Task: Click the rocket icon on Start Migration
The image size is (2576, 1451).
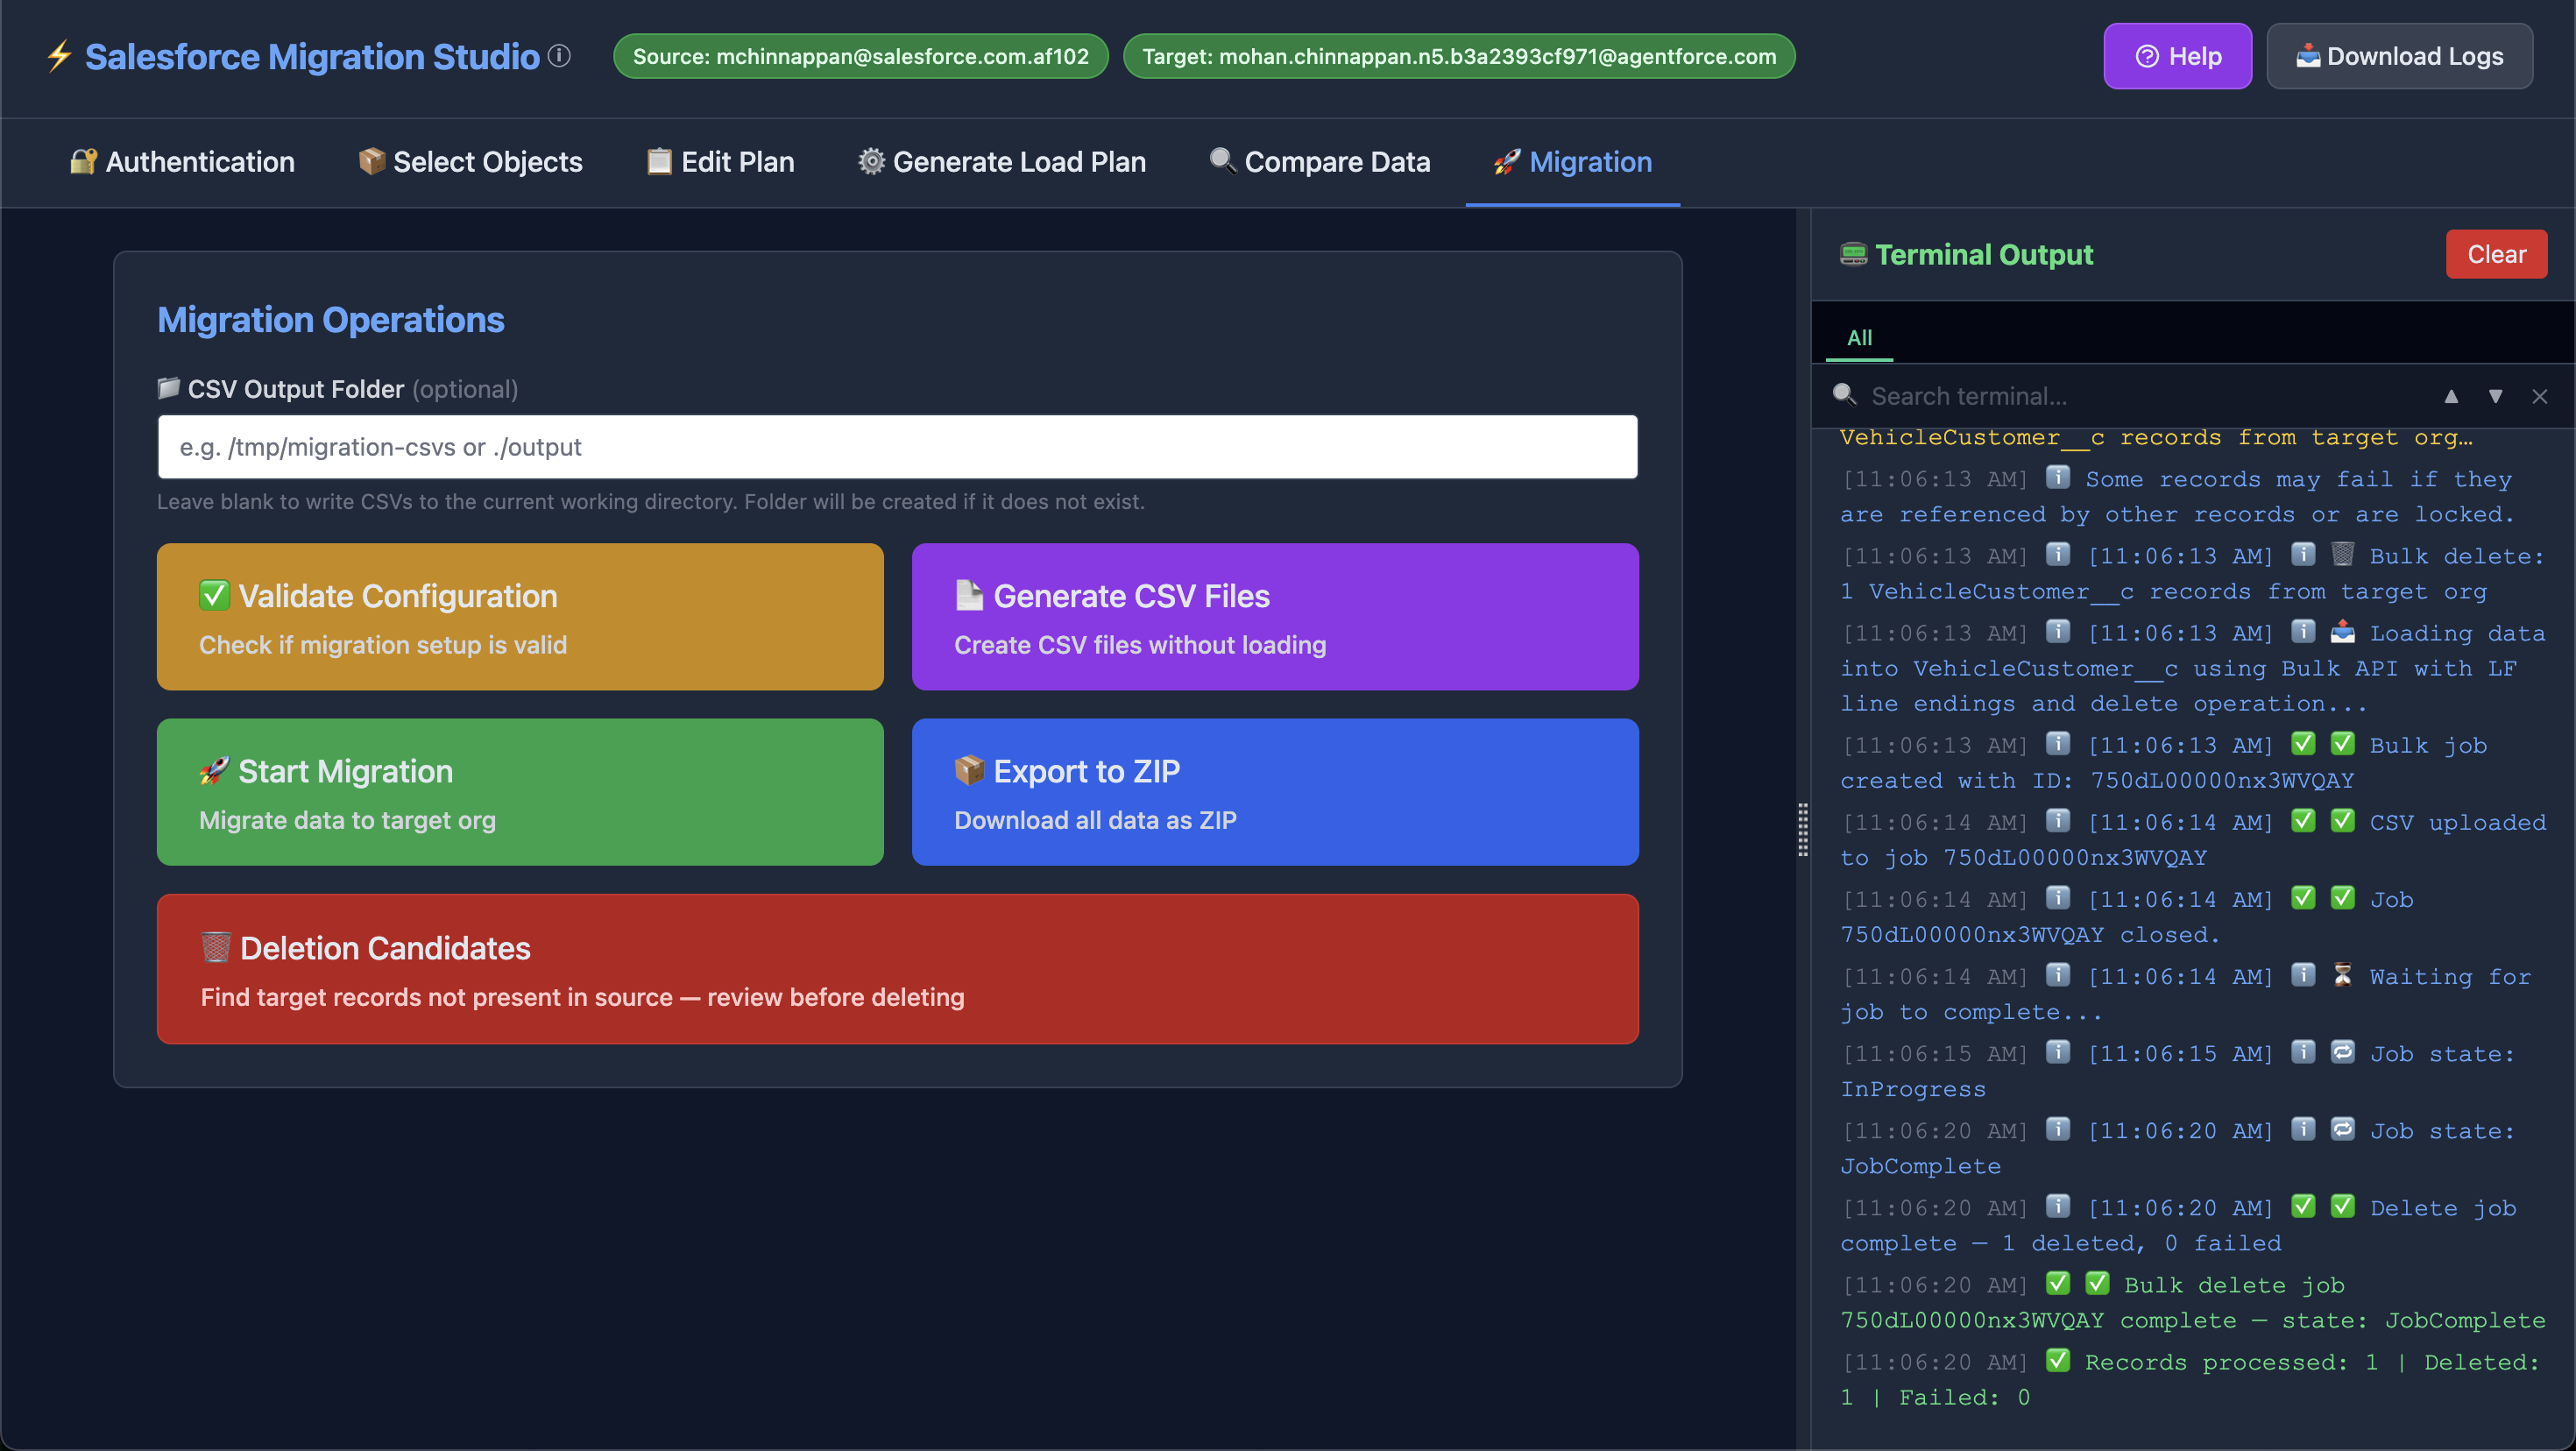Action: [x=214, y=770]
